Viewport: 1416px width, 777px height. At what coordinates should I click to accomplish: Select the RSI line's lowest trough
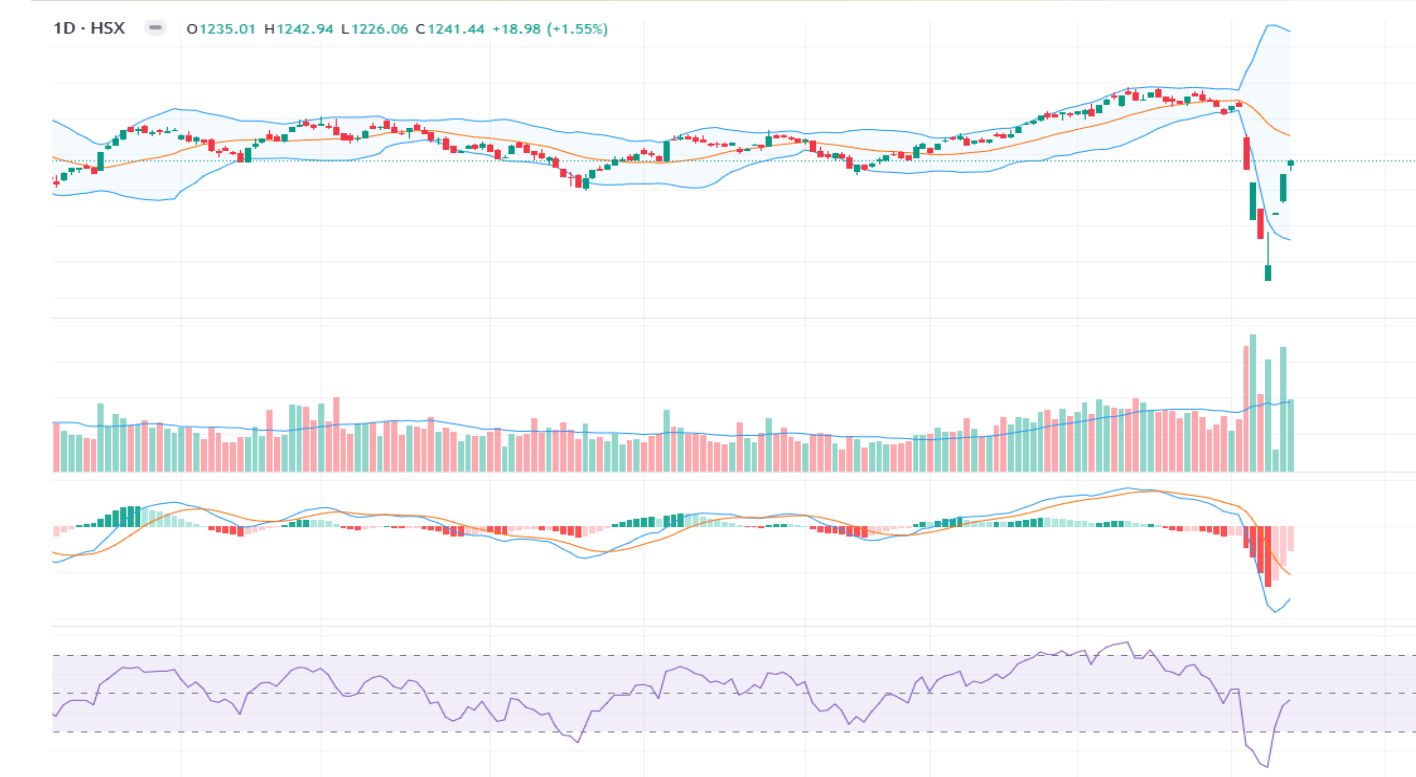pyautogui.click(x=1266, y=767)
